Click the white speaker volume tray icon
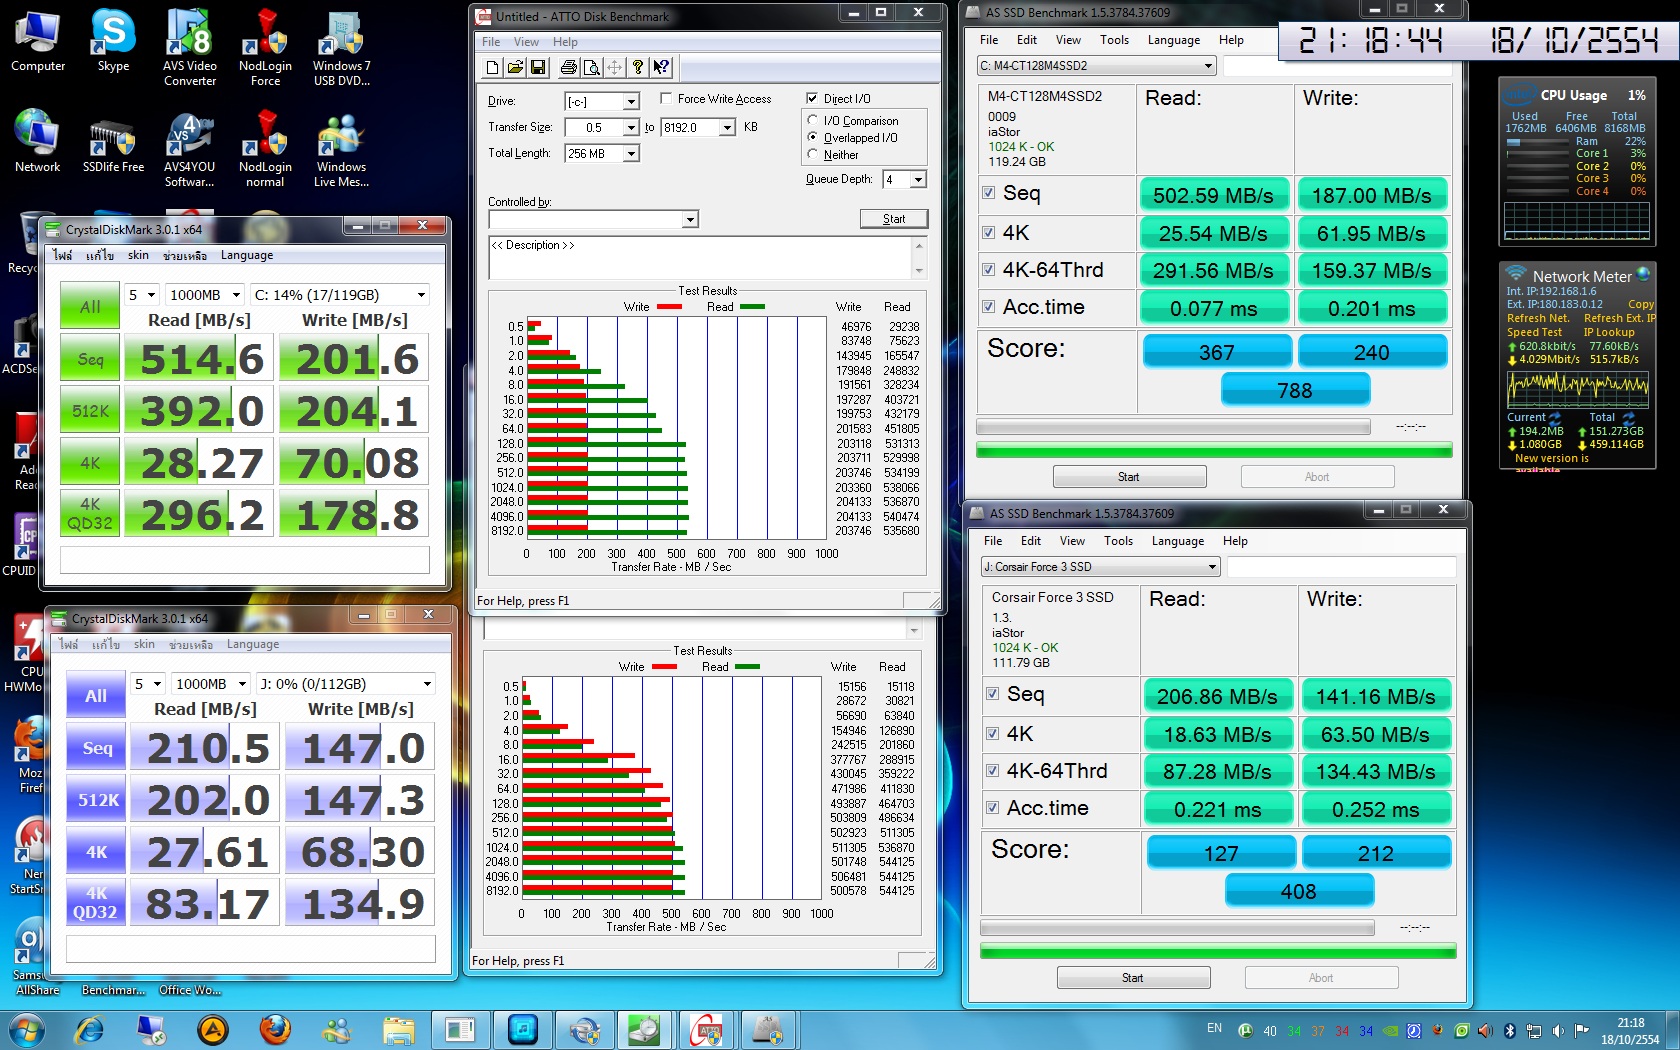Viewport: 1680px width, 1050px height. tap(1557, 1030)
